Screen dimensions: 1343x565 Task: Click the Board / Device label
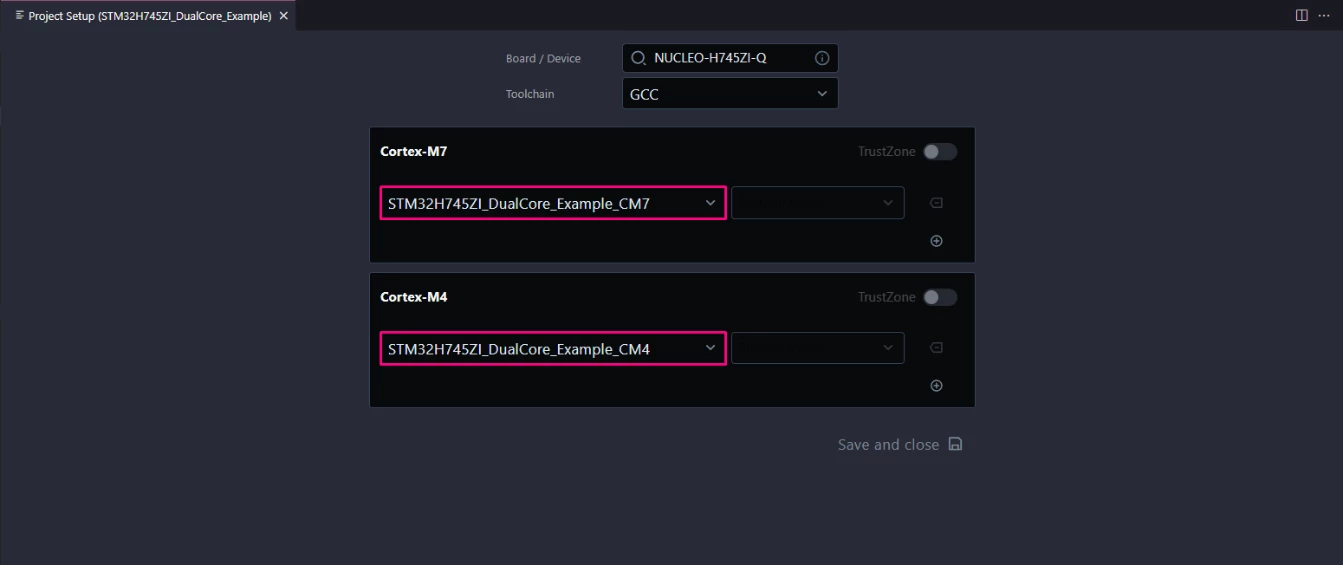pyautogui.click(x=543, y=59)
